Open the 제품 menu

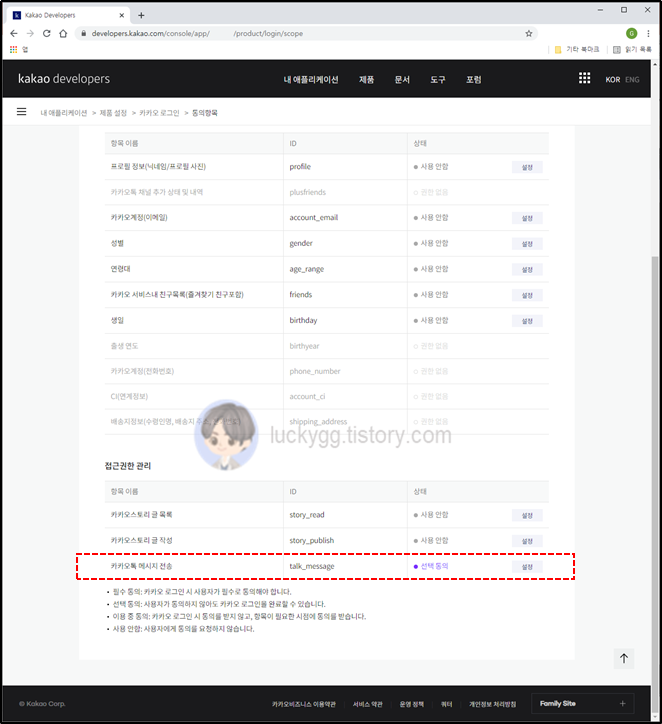pyautogui.click(x=367, y=79)
